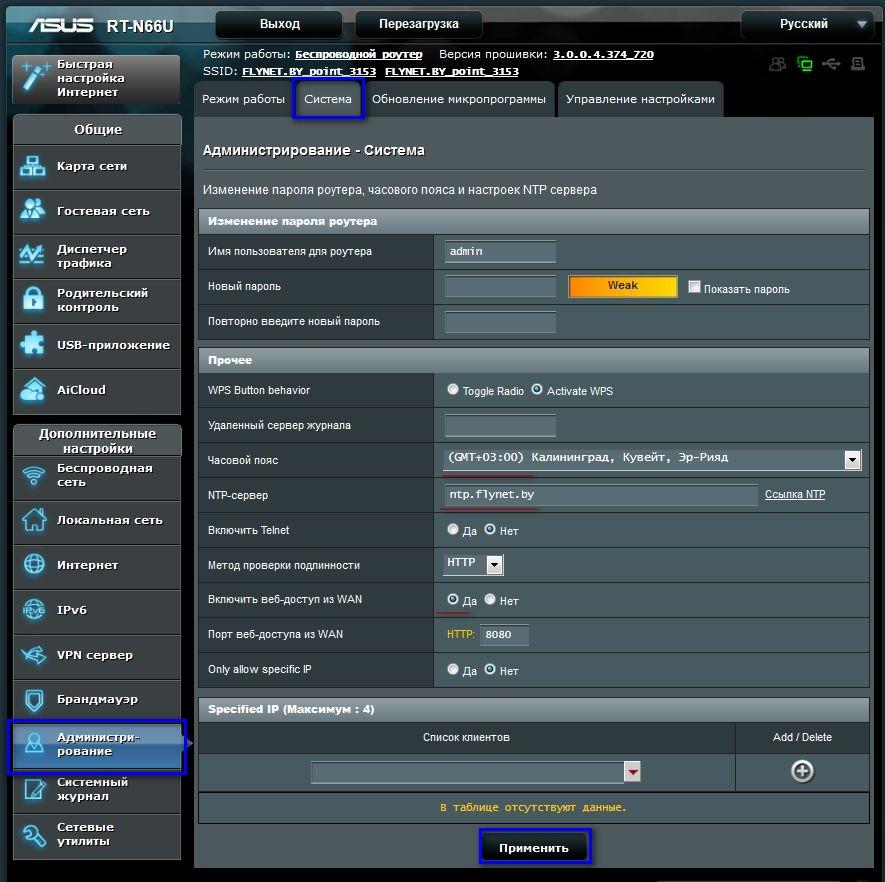The height and width of the screenshot is (882, 885).
Task: Select Да for Only allow specific IP
Action: tap(453, 669)
